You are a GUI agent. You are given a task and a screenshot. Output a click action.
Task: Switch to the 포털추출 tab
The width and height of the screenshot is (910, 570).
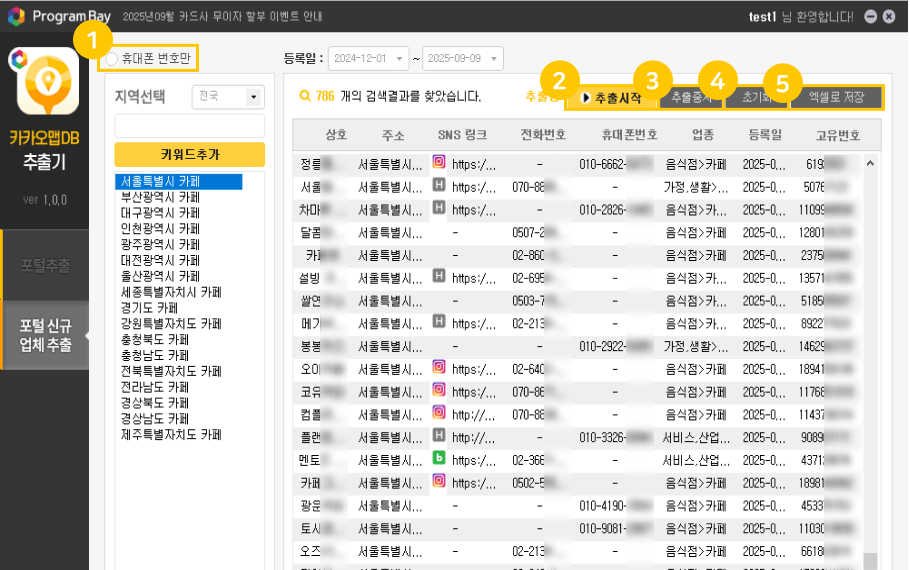[45, 265]
